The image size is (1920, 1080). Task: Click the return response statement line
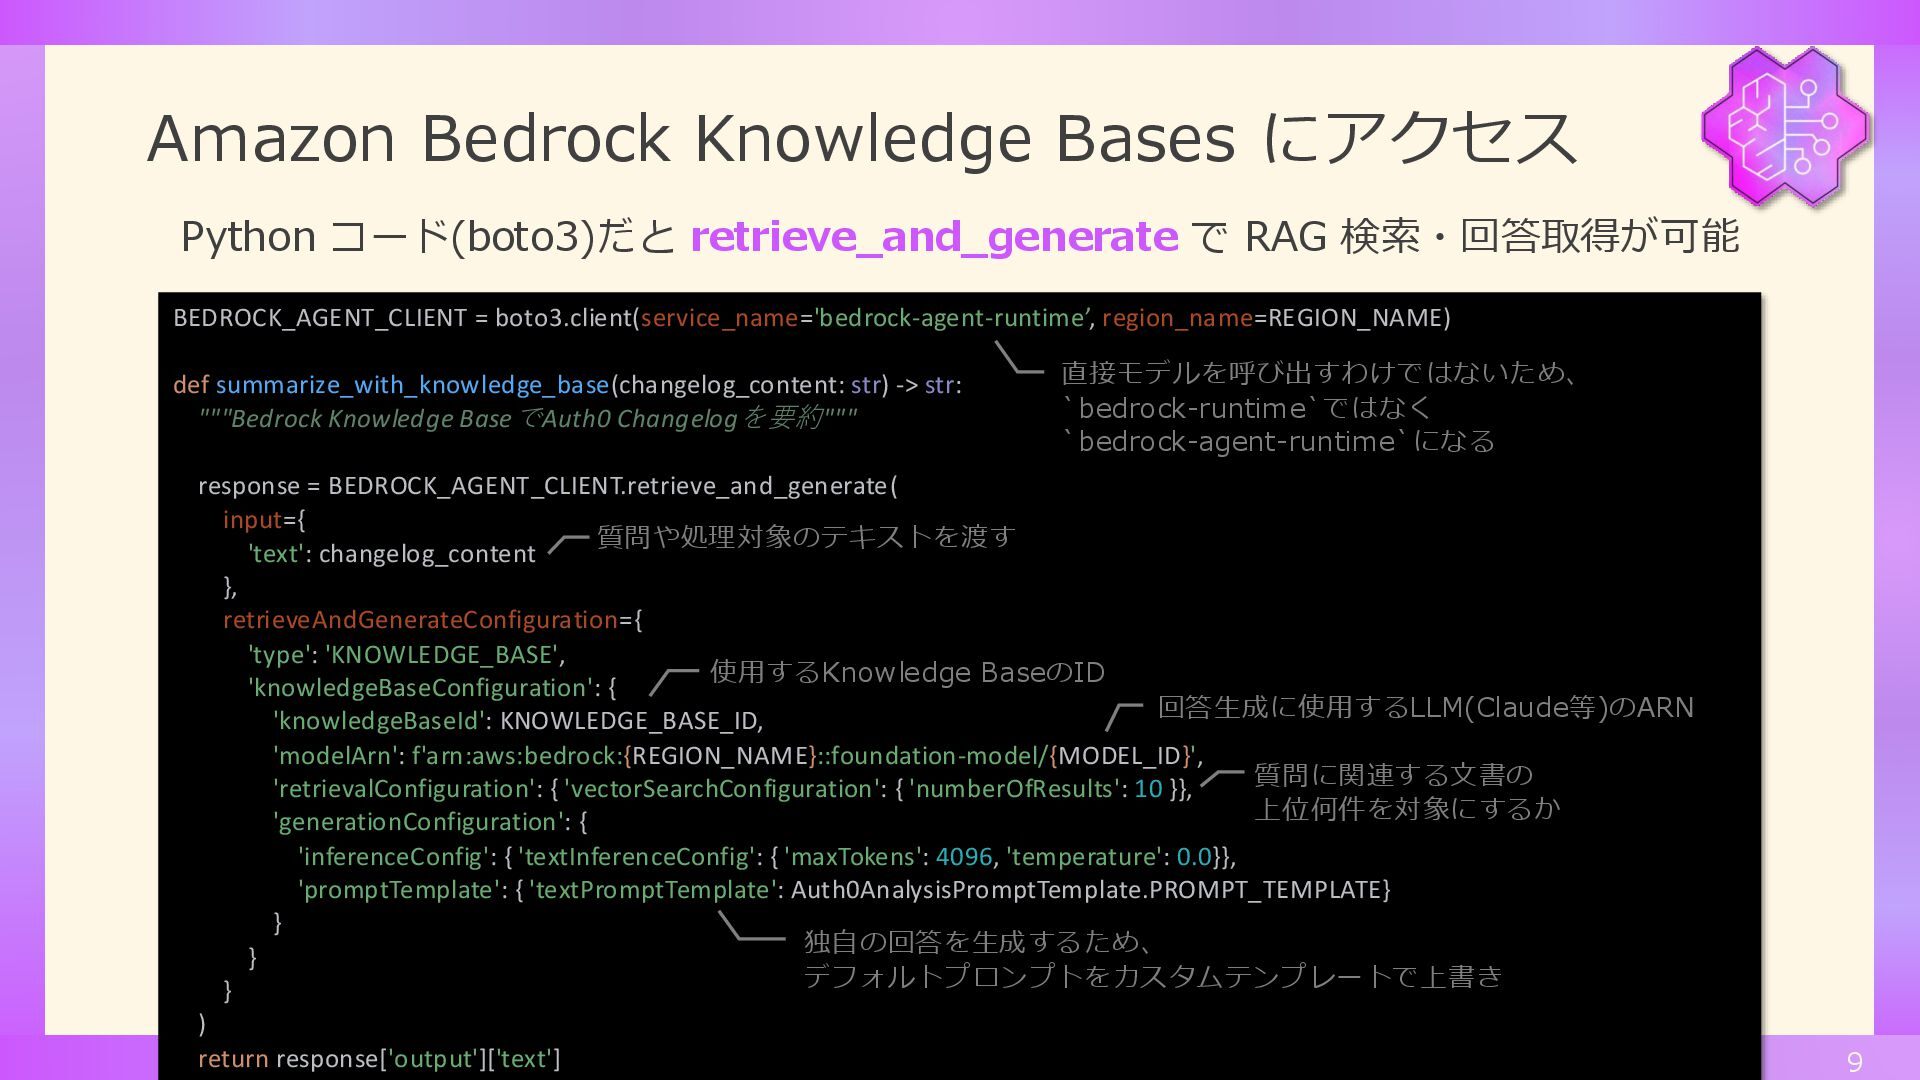379,1059
